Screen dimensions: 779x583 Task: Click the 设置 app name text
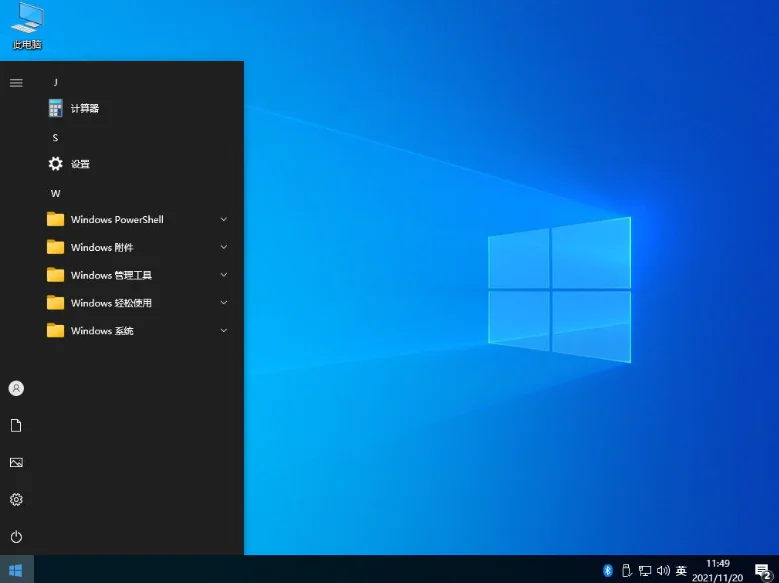point(80,164)
